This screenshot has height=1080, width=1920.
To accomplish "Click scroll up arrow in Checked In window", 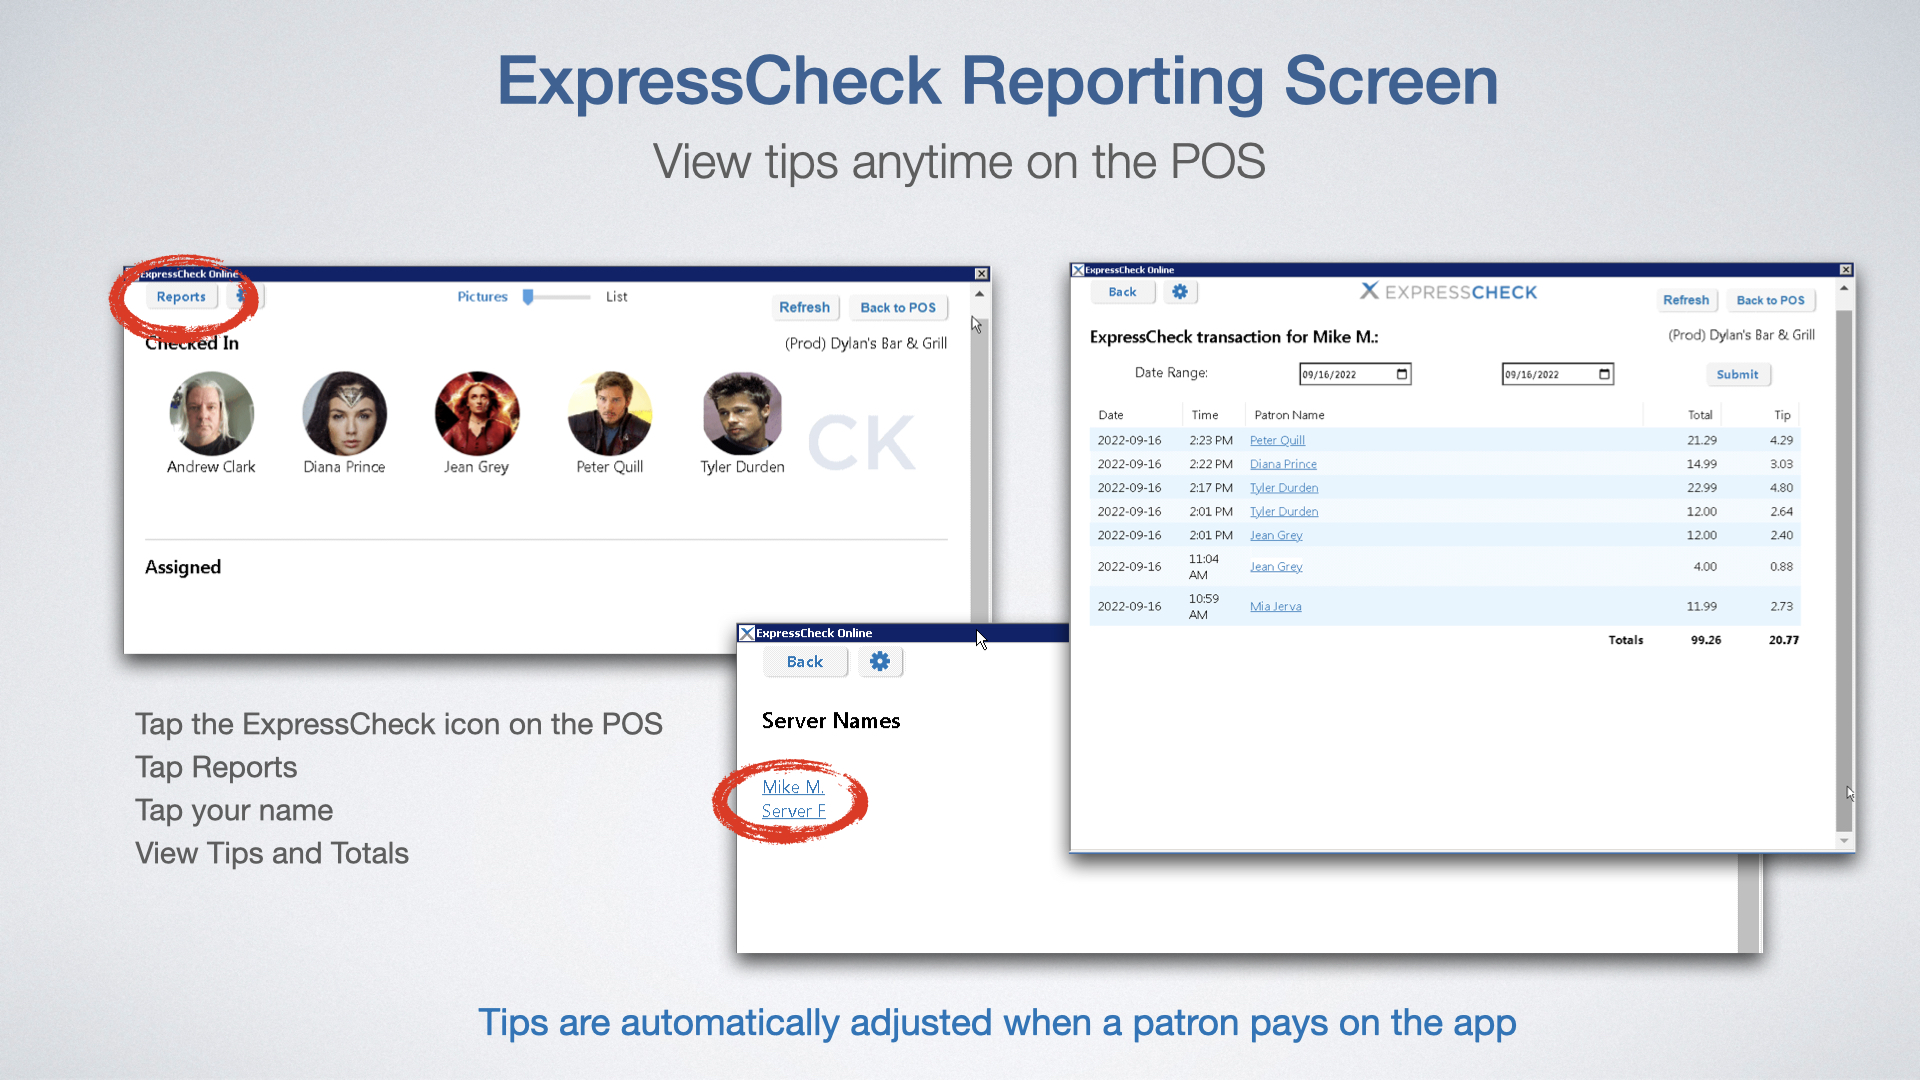I will (x=980, y=294).
